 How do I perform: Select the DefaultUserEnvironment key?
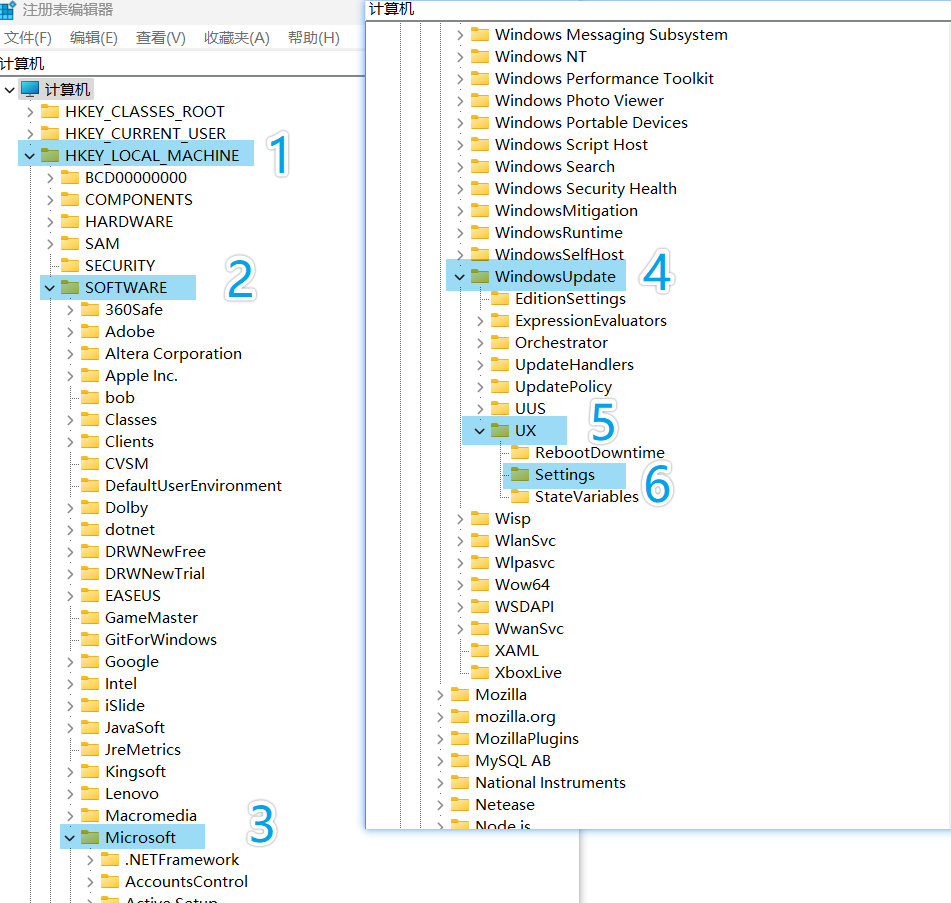click(193, 486)
